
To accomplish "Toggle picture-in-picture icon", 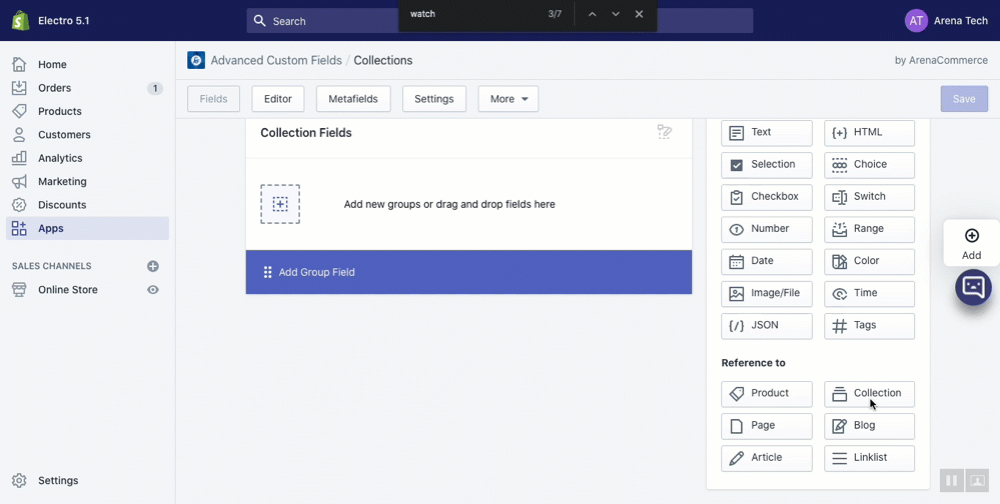I will [976, 480].
